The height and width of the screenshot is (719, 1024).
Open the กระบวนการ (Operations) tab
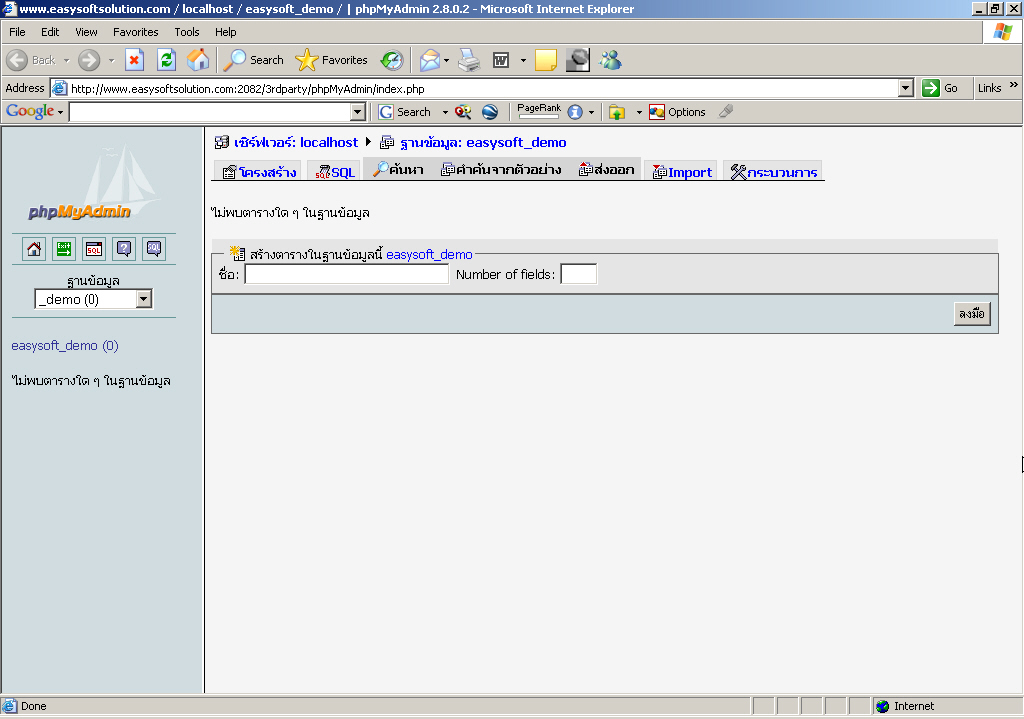tap(773, 172)
